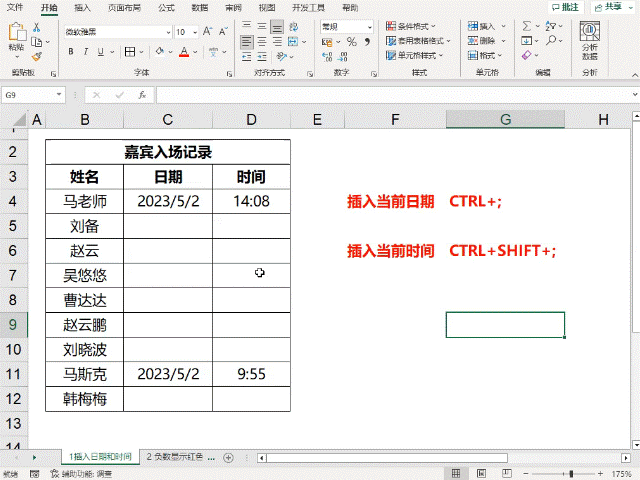The width and height of the screenshot is (640, 480).
Task: Open the borders dropdown arrow
Action: (x=141, y=52)
